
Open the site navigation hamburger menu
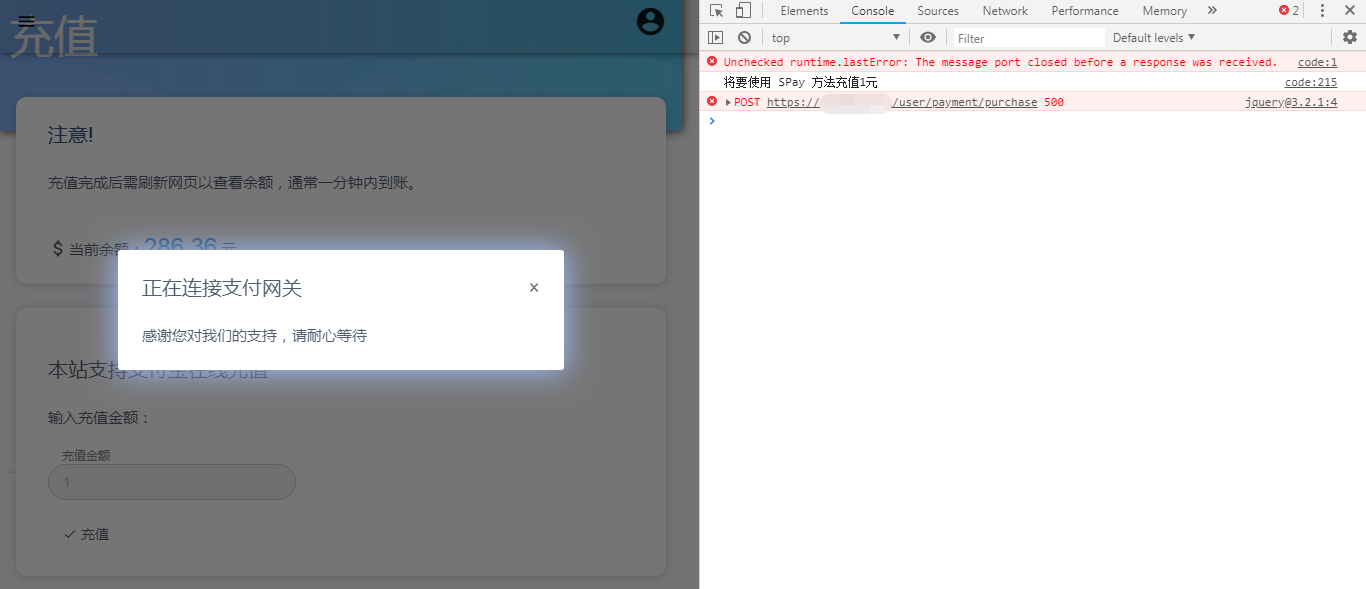[26, 20]
